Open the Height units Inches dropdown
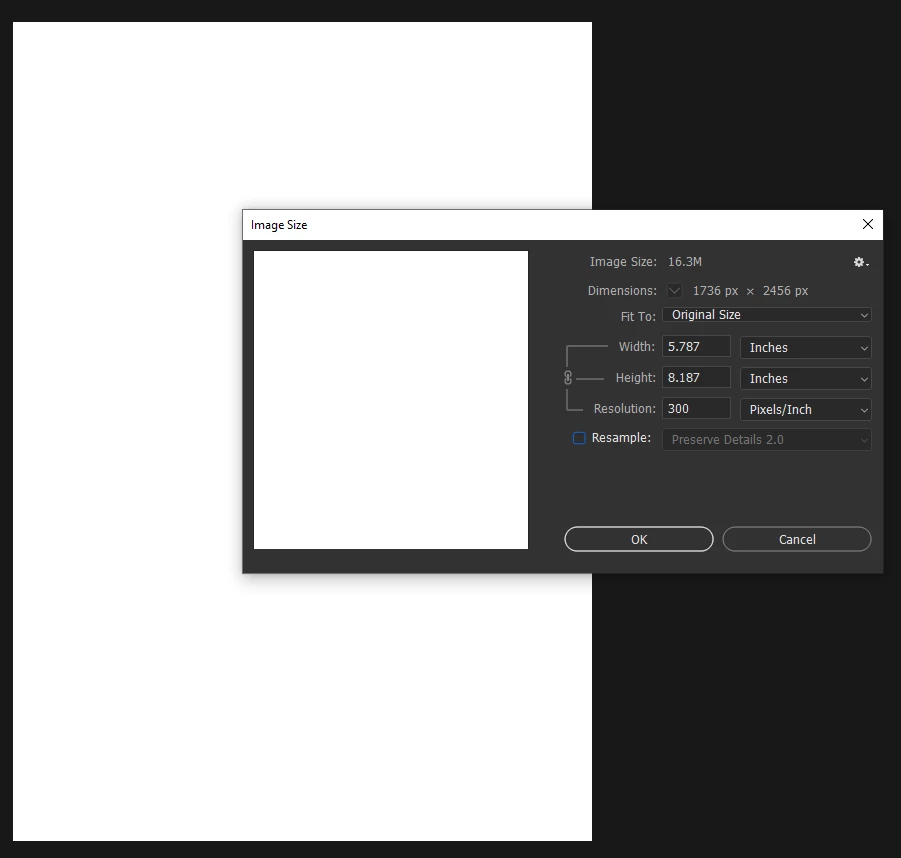Image resolution: width=901 pixels, height=858 pixels. pyautogui.click(x=806, y=379)
